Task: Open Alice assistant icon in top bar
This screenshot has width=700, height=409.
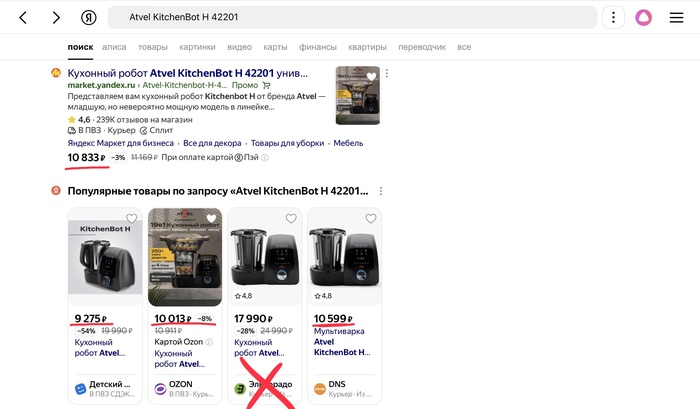Action: click(644, 18)
